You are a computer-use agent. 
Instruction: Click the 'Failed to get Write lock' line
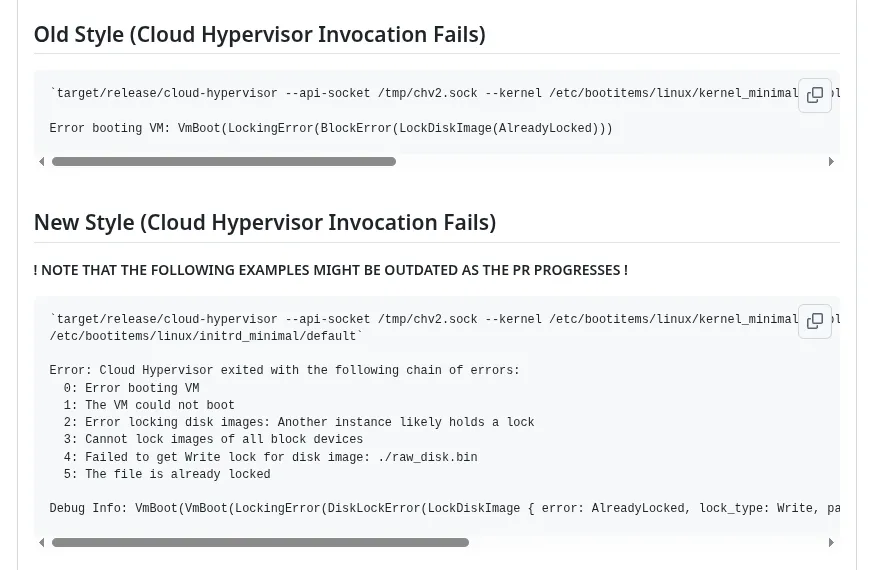(x=270, y=457)
